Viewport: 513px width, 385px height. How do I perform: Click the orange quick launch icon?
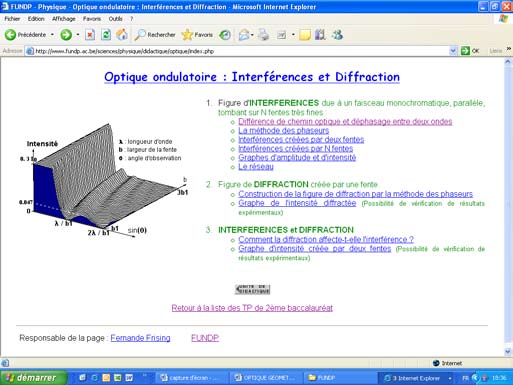(106, 378)
